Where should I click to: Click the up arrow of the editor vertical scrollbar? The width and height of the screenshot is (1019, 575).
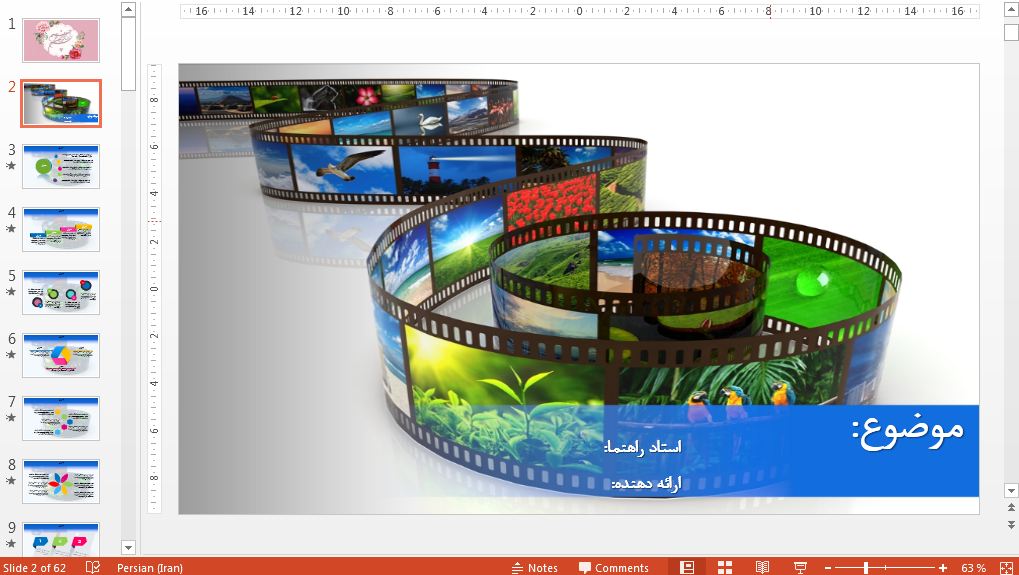pyautogui.click(x=1010, y=9)
